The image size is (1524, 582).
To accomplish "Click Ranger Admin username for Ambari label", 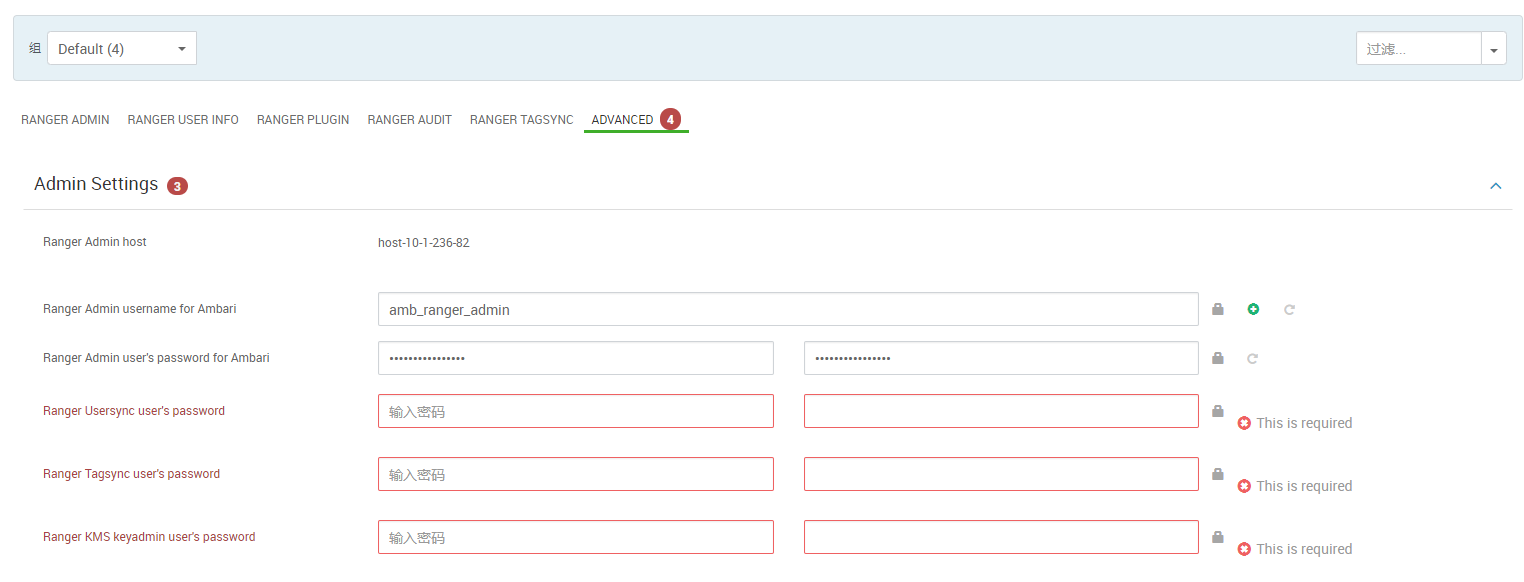I will (140, 309).
